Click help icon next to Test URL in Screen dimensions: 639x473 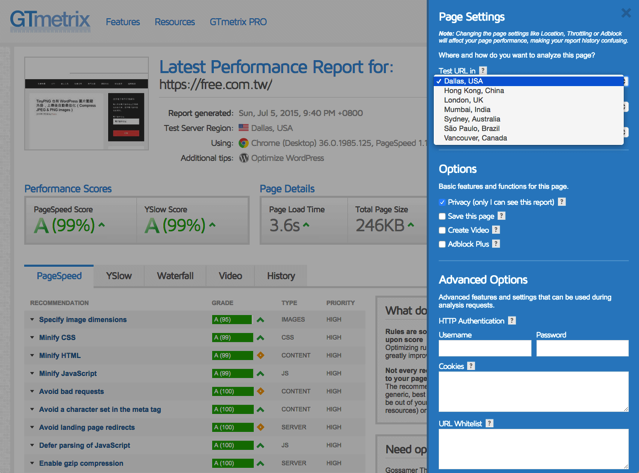(483, 71)
